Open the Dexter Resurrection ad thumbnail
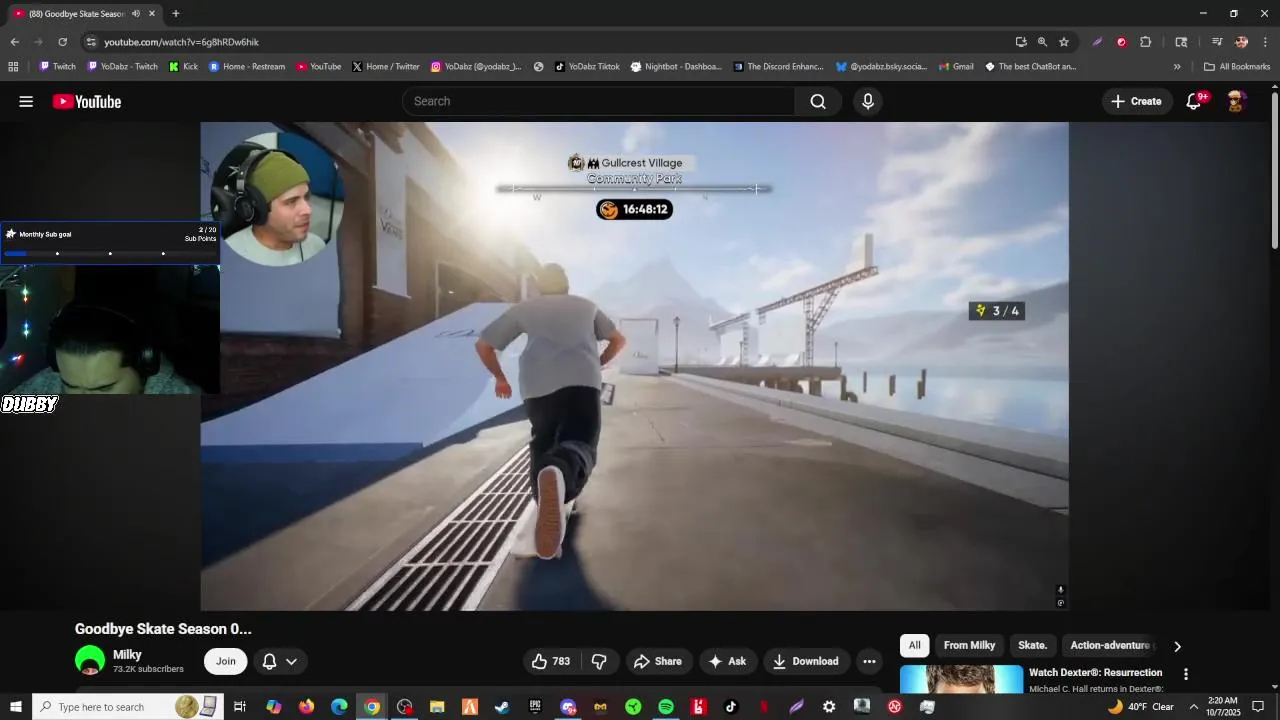The width and height of the screenshot is (1280, 720). tap(961, 679)
